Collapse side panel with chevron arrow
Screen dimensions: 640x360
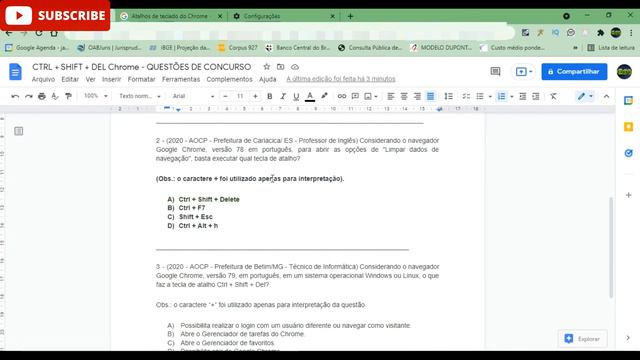(x=628, y=338)
